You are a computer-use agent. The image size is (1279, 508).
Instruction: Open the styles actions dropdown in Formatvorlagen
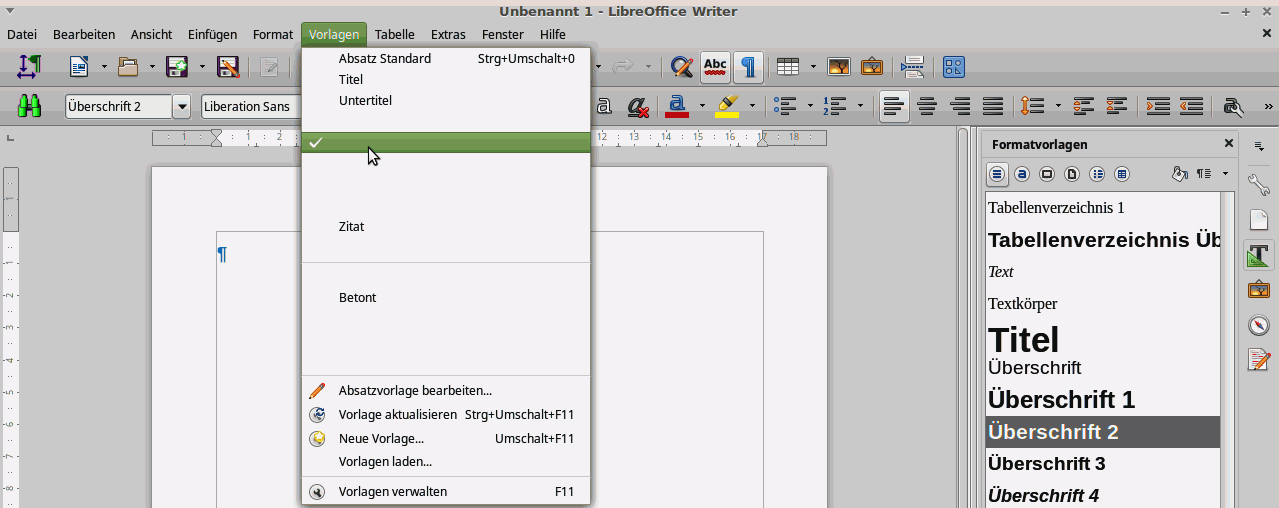pos(1226,174)
